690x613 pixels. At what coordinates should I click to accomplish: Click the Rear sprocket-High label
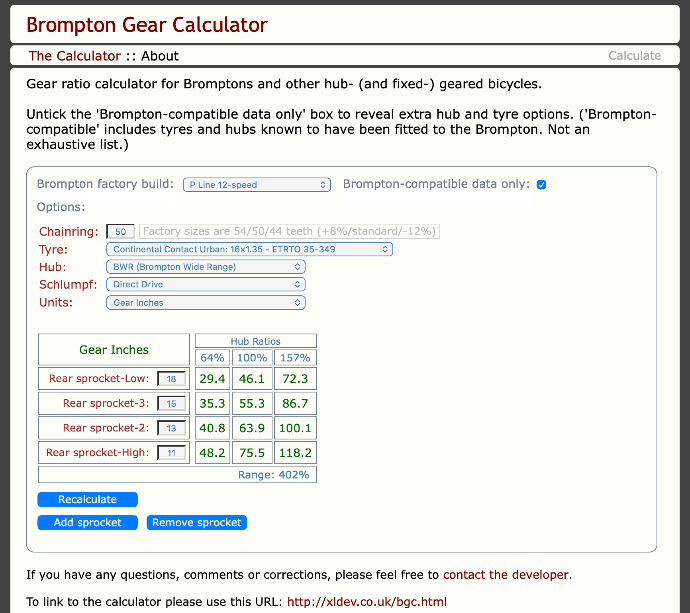[98, 452]
